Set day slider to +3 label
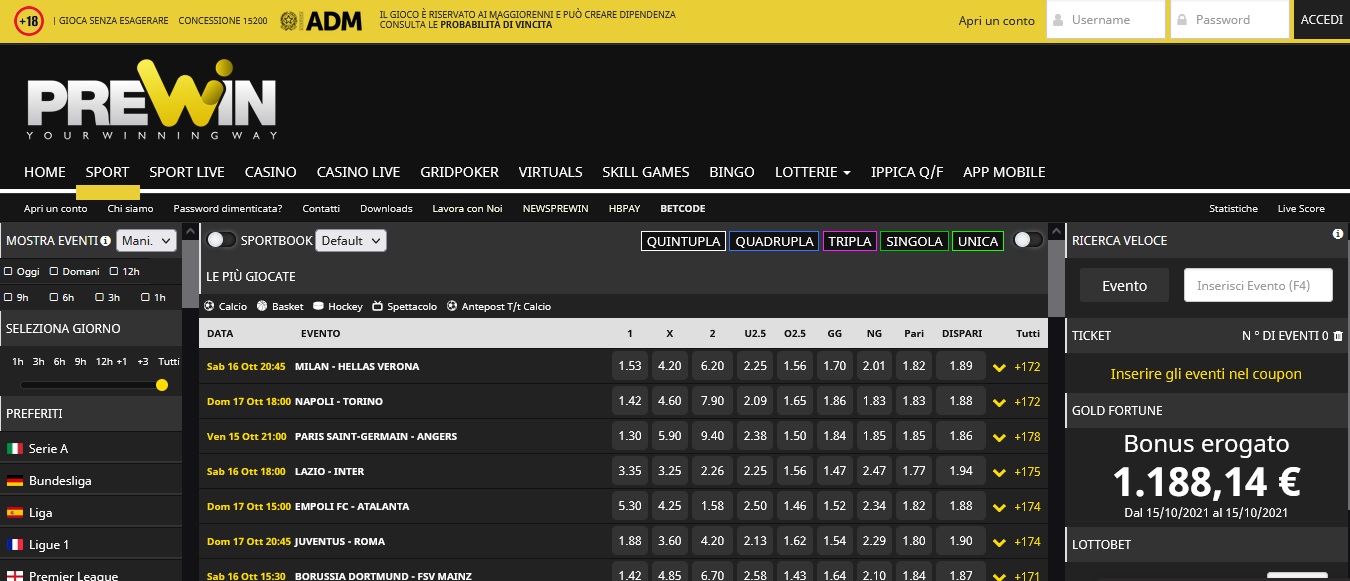Viewport: 1350px width, 581px height. pos(143,362)
